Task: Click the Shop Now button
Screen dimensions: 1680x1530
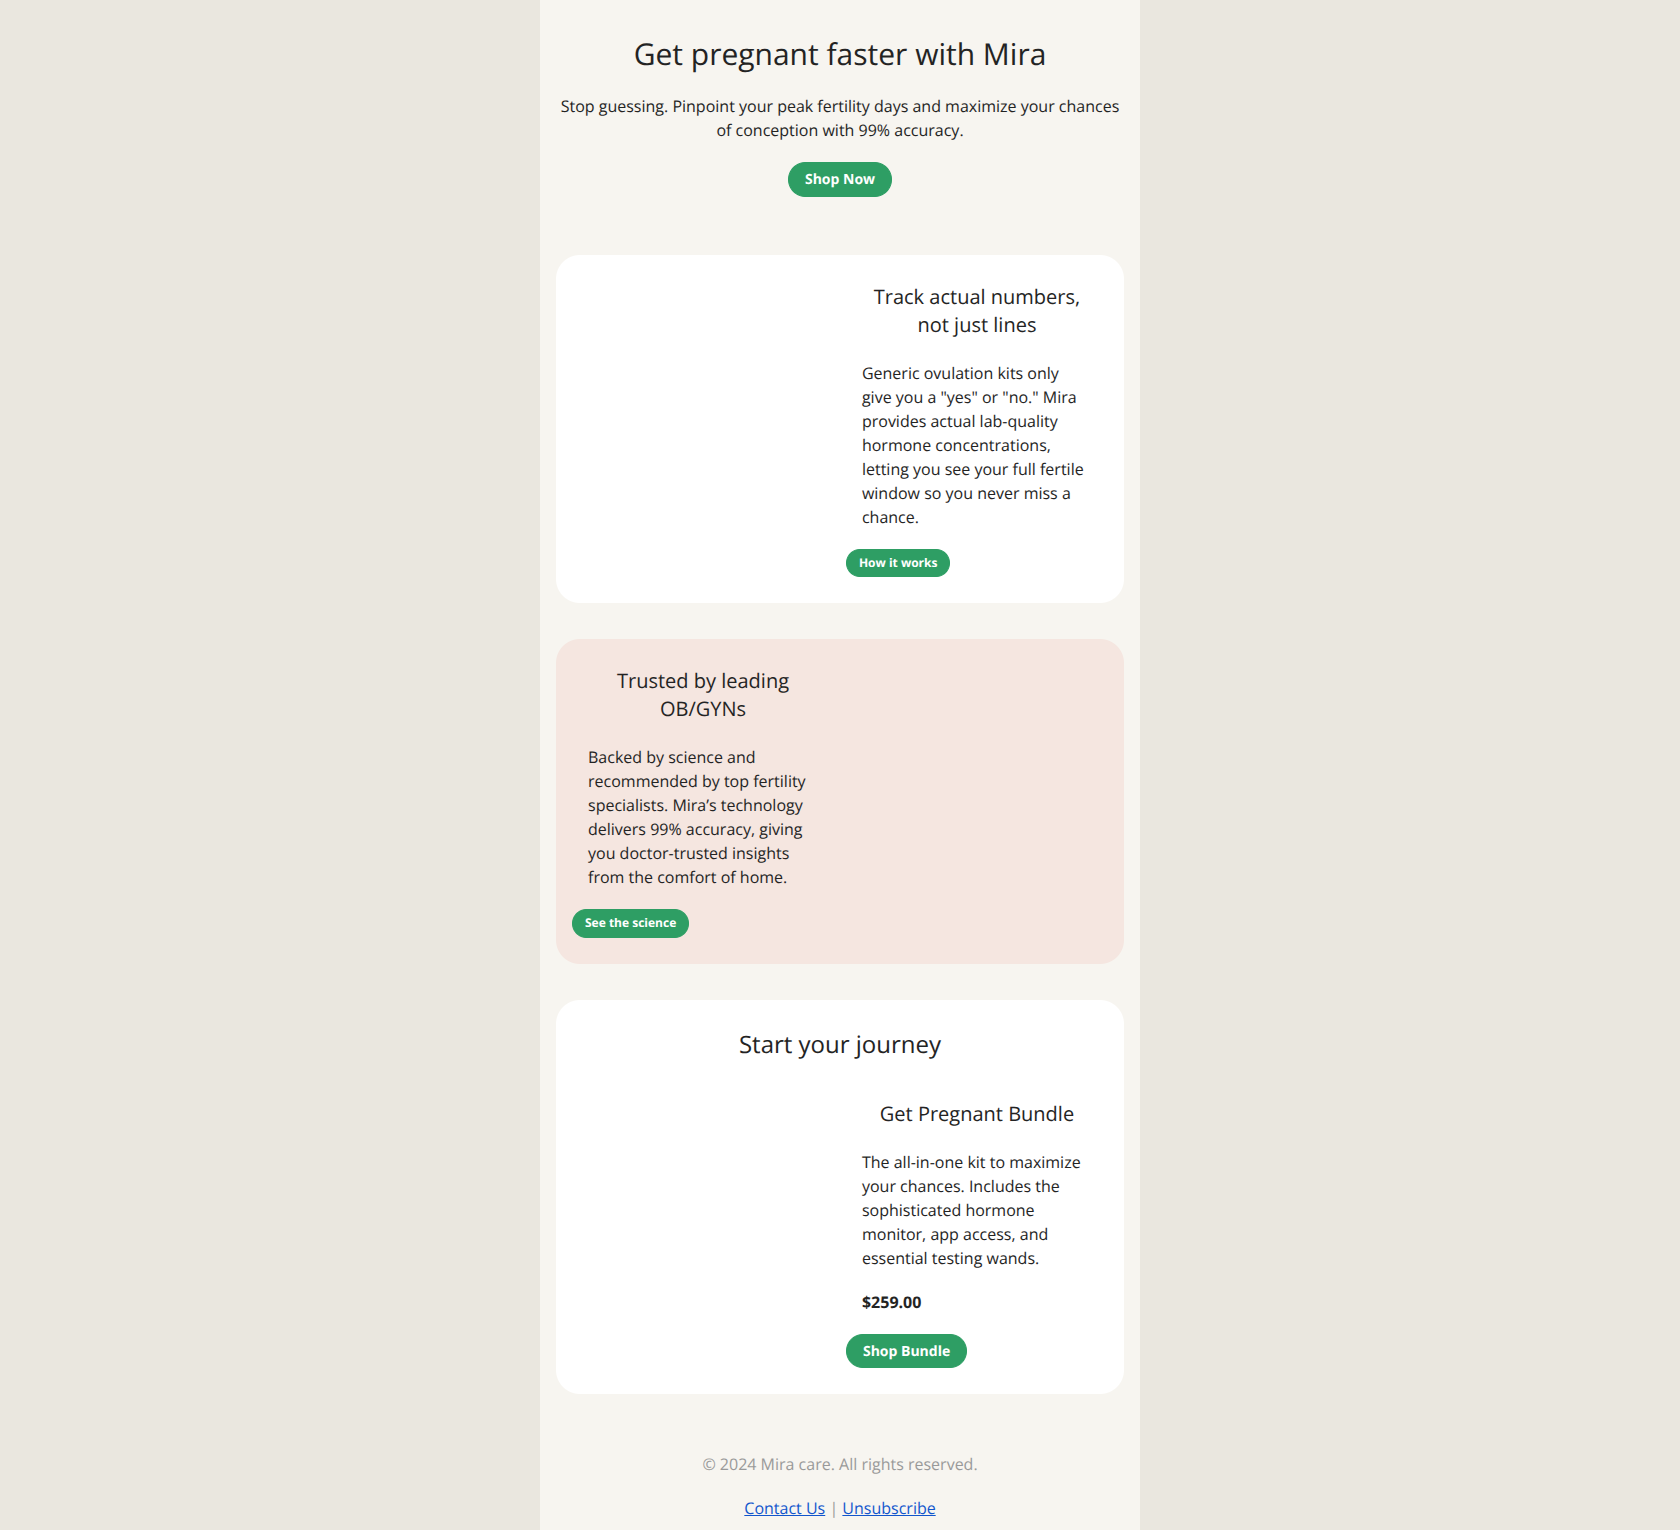Action: tap(839, 180)
